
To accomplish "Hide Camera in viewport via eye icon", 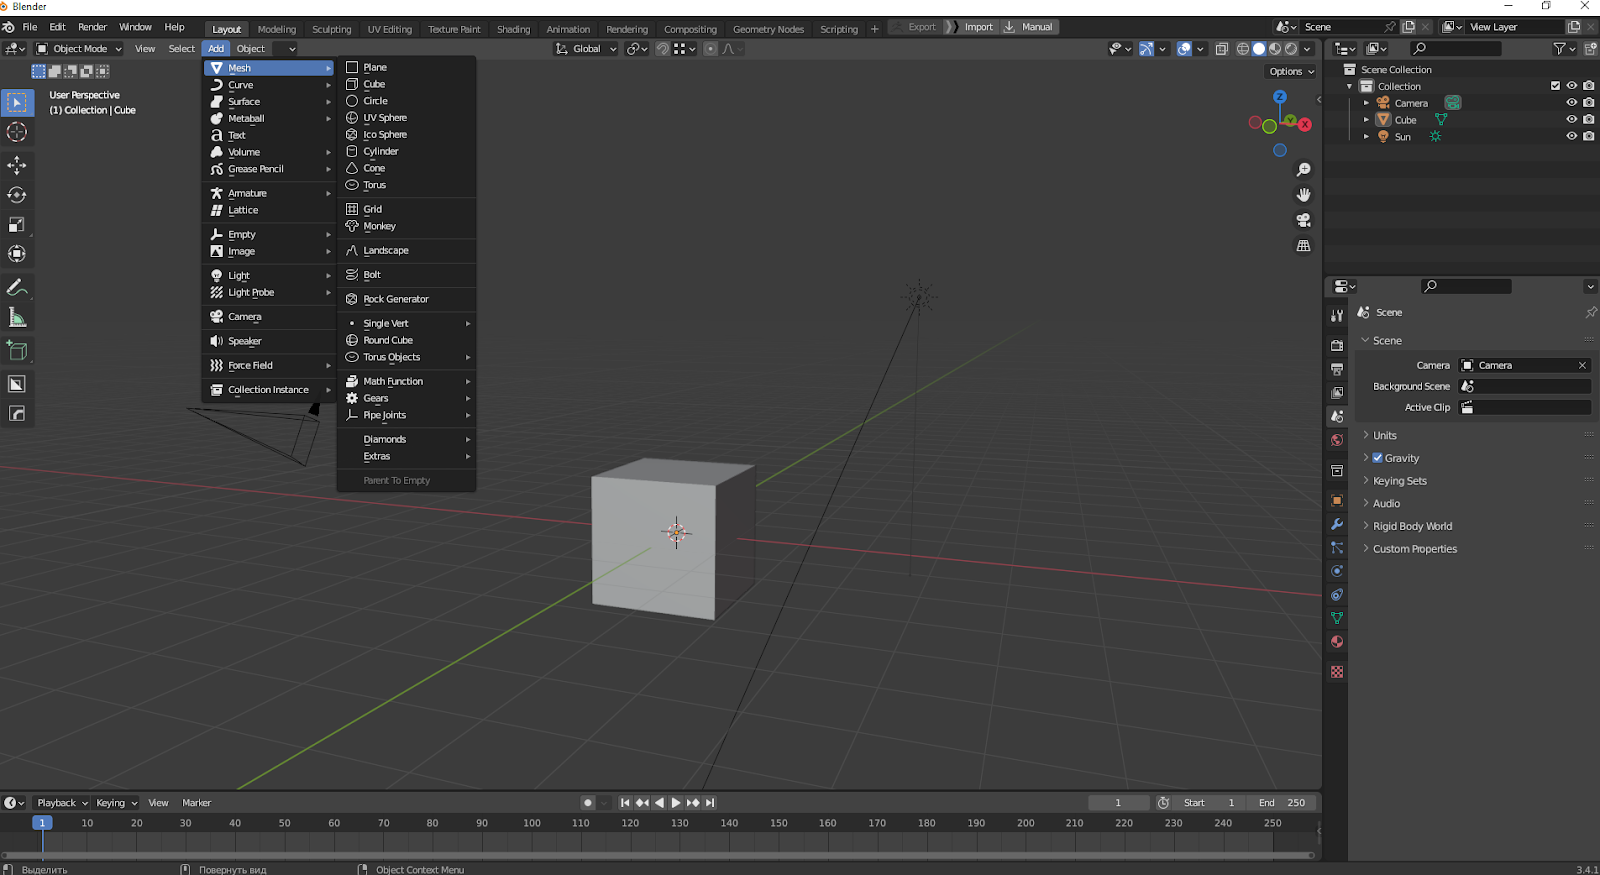I will pyautogui.click(x=1571, y=103).
